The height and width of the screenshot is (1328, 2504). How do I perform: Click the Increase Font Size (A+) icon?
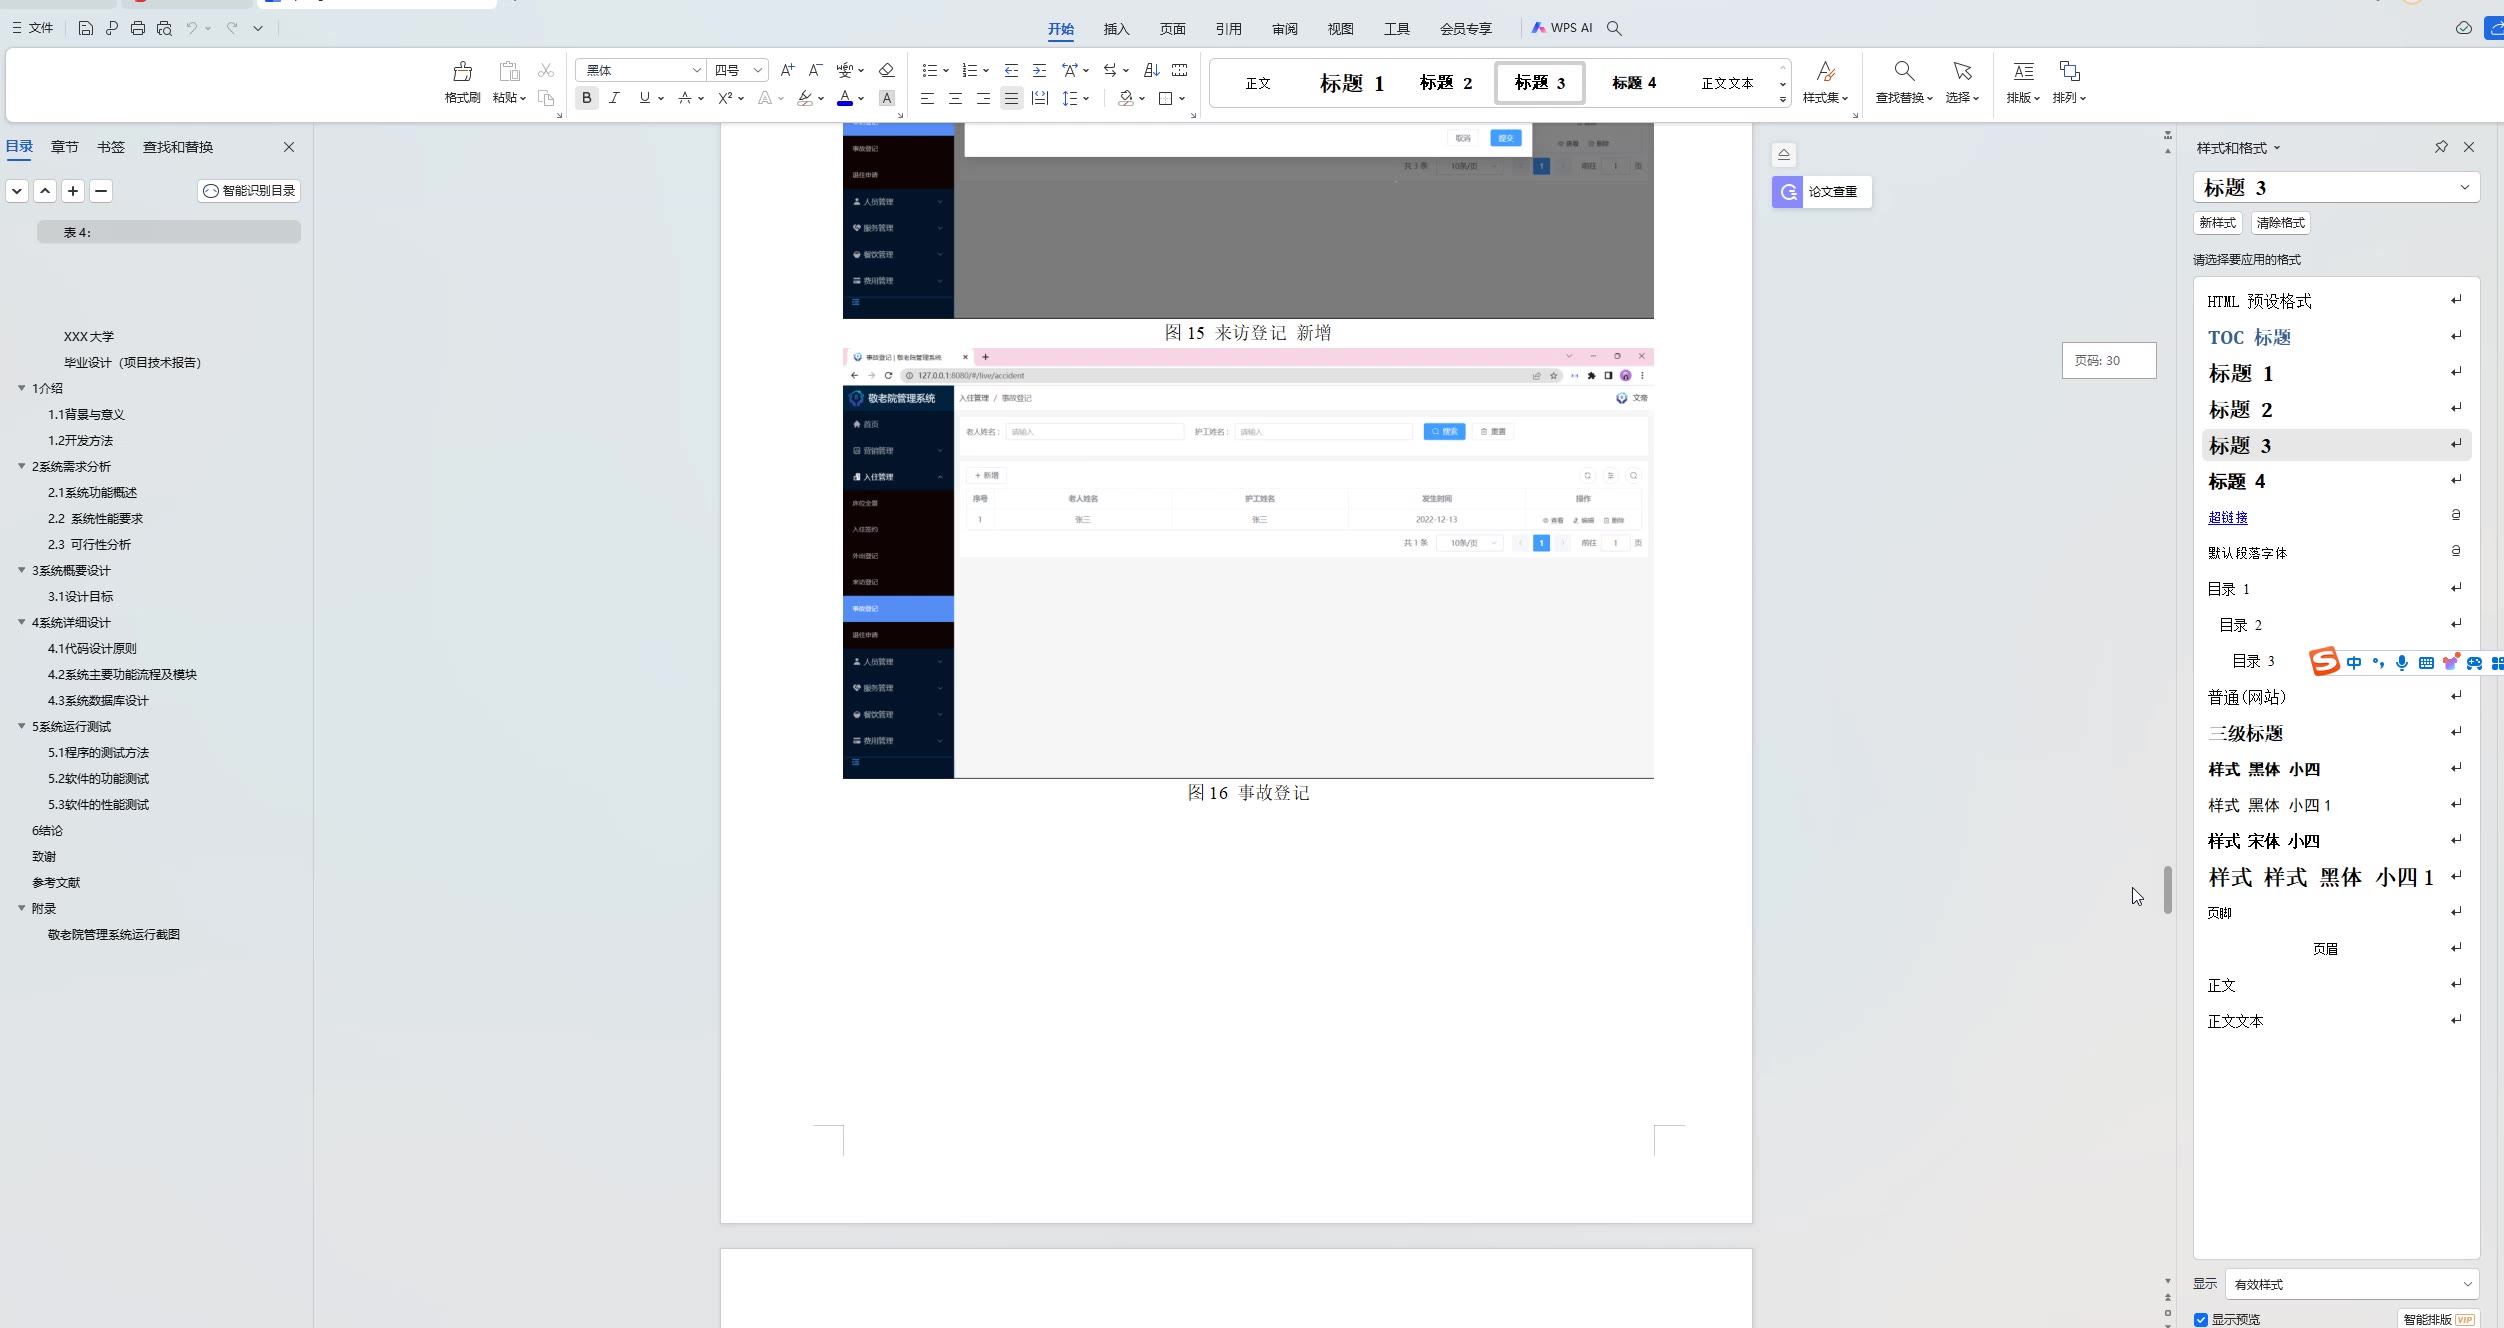coord(787,70)
